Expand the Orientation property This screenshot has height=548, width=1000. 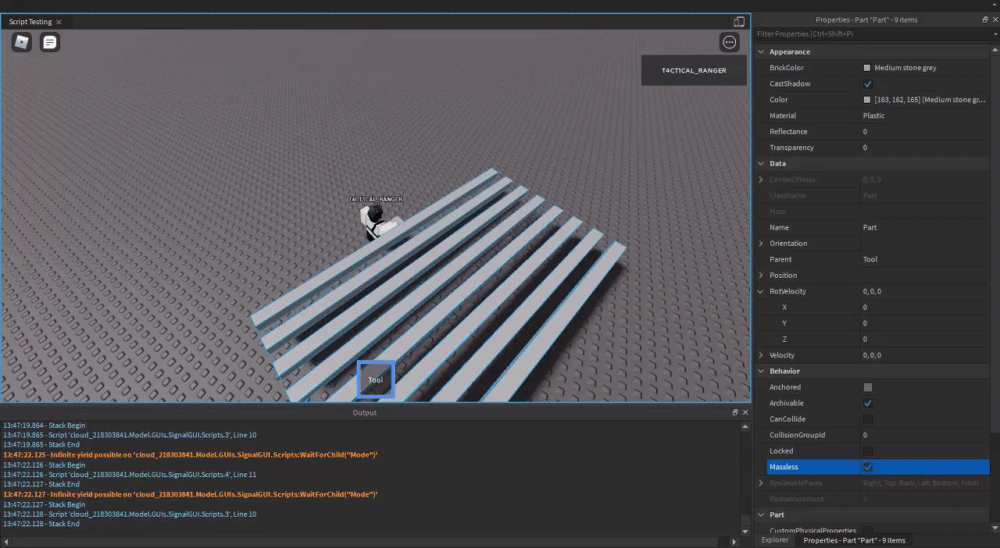pyautogui.click(x=761, y=243)
